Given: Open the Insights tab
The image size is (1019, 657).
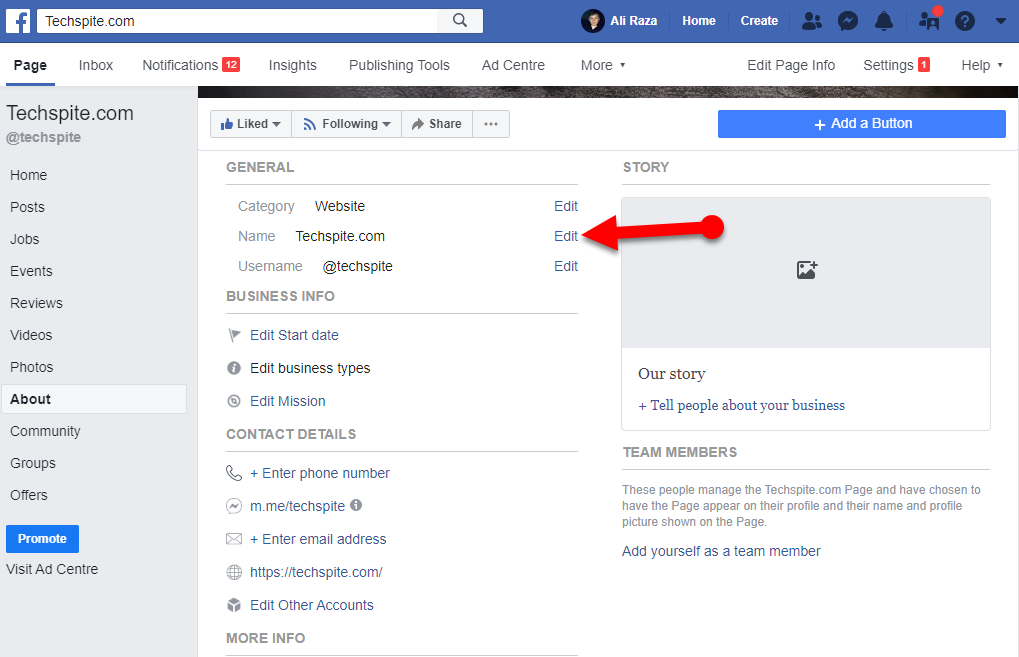Looking at the screenshot, I should tap(292, 64).
